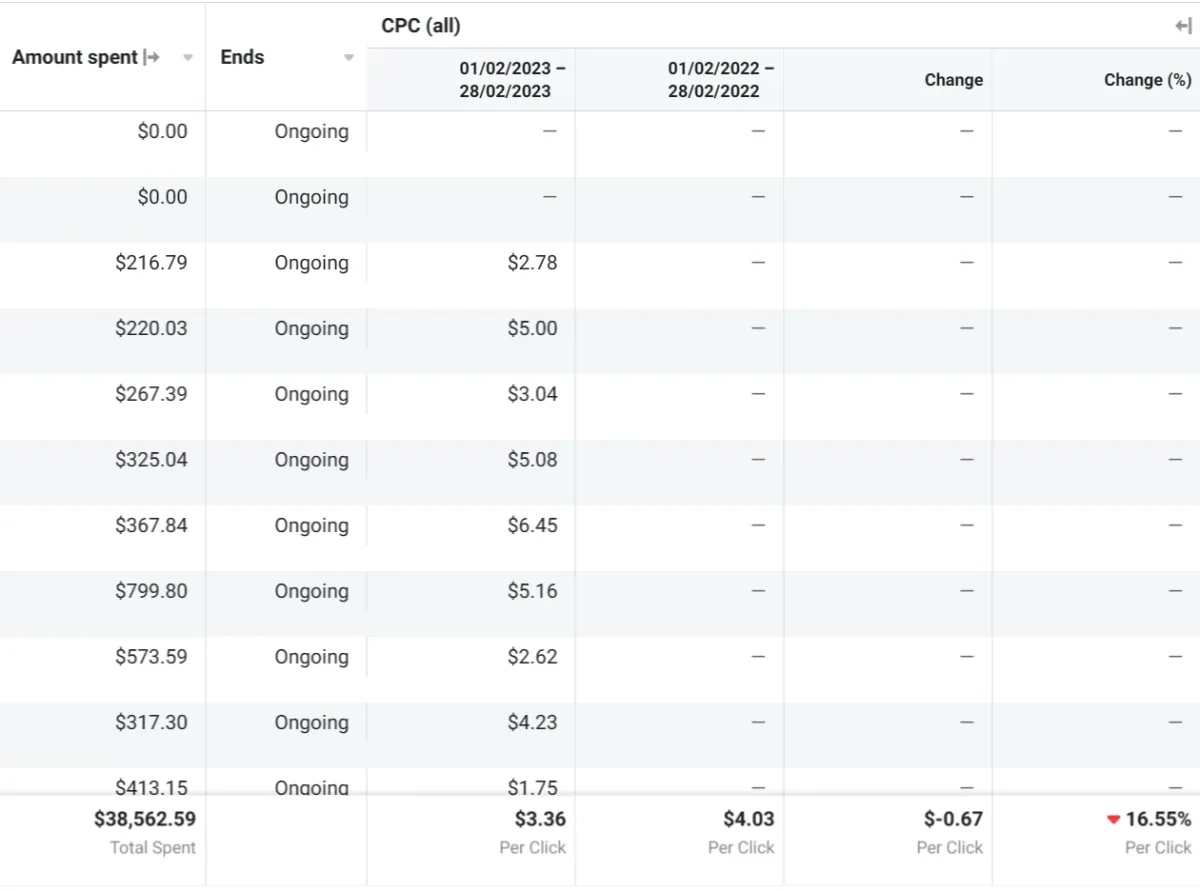This screenshot has width=1200, height=891.
Task: Select the $367.84 amount spent cell
Action: point(151,526)
